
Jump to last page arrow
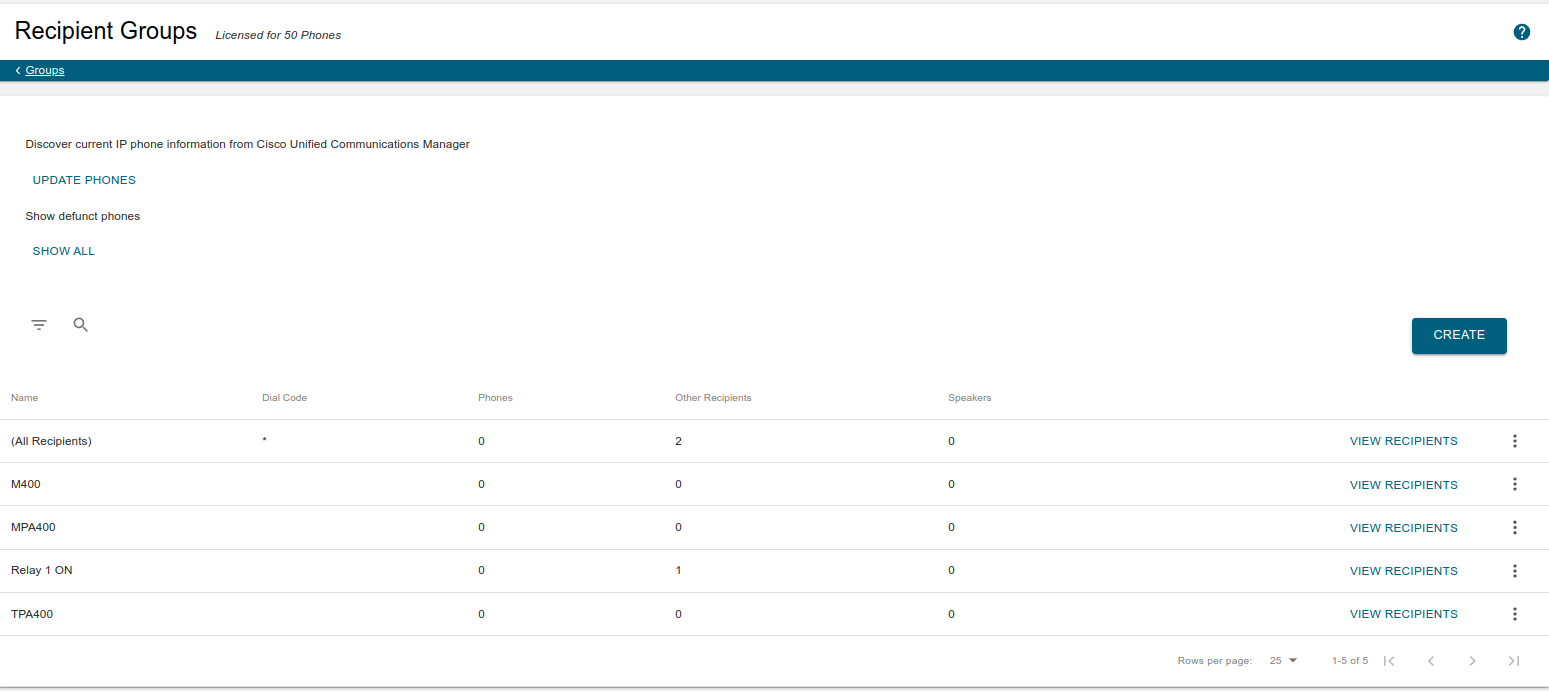pos(1513,661)
